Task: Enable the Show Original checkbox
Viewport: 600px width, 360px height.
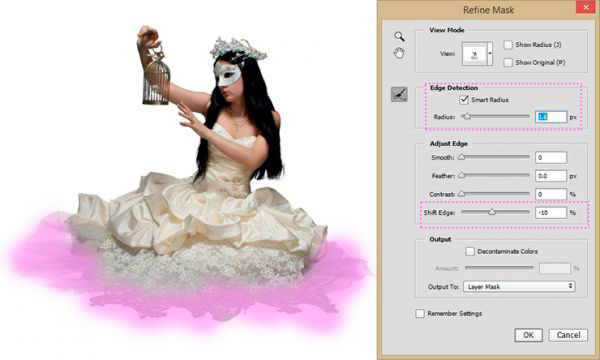Action: pos(508,62)
